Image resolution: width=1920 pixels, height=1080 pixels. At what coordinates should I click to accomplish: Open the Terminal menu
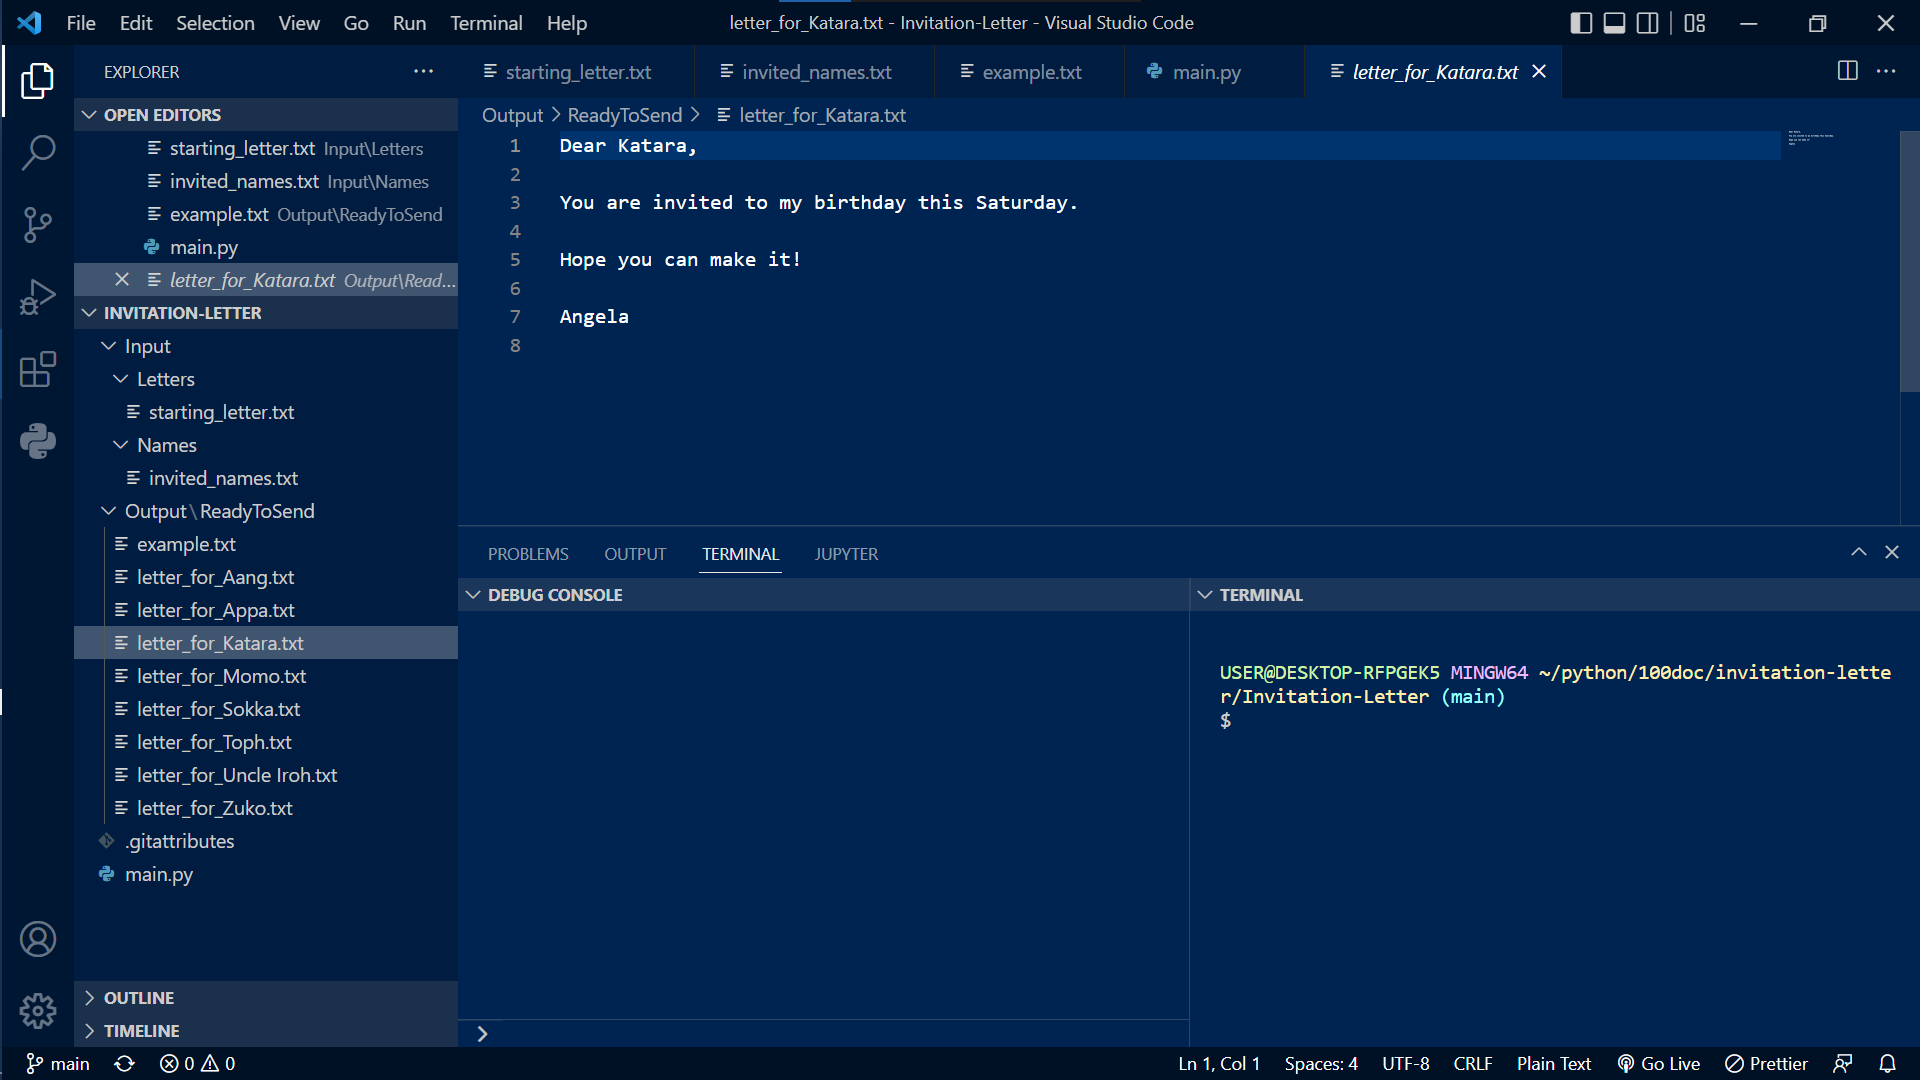tap(486, 22)
